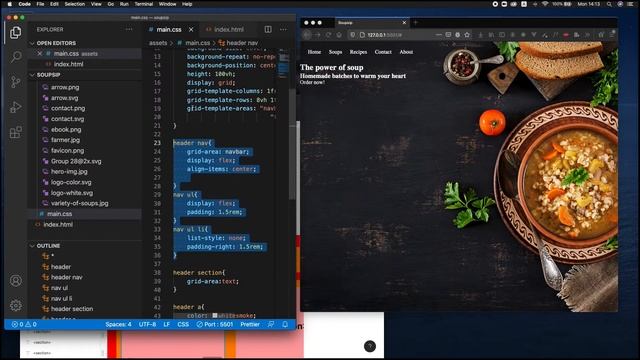Open arrow.svg in the file tree
Screen dimensions: 640x360
[x=64, y=98]
